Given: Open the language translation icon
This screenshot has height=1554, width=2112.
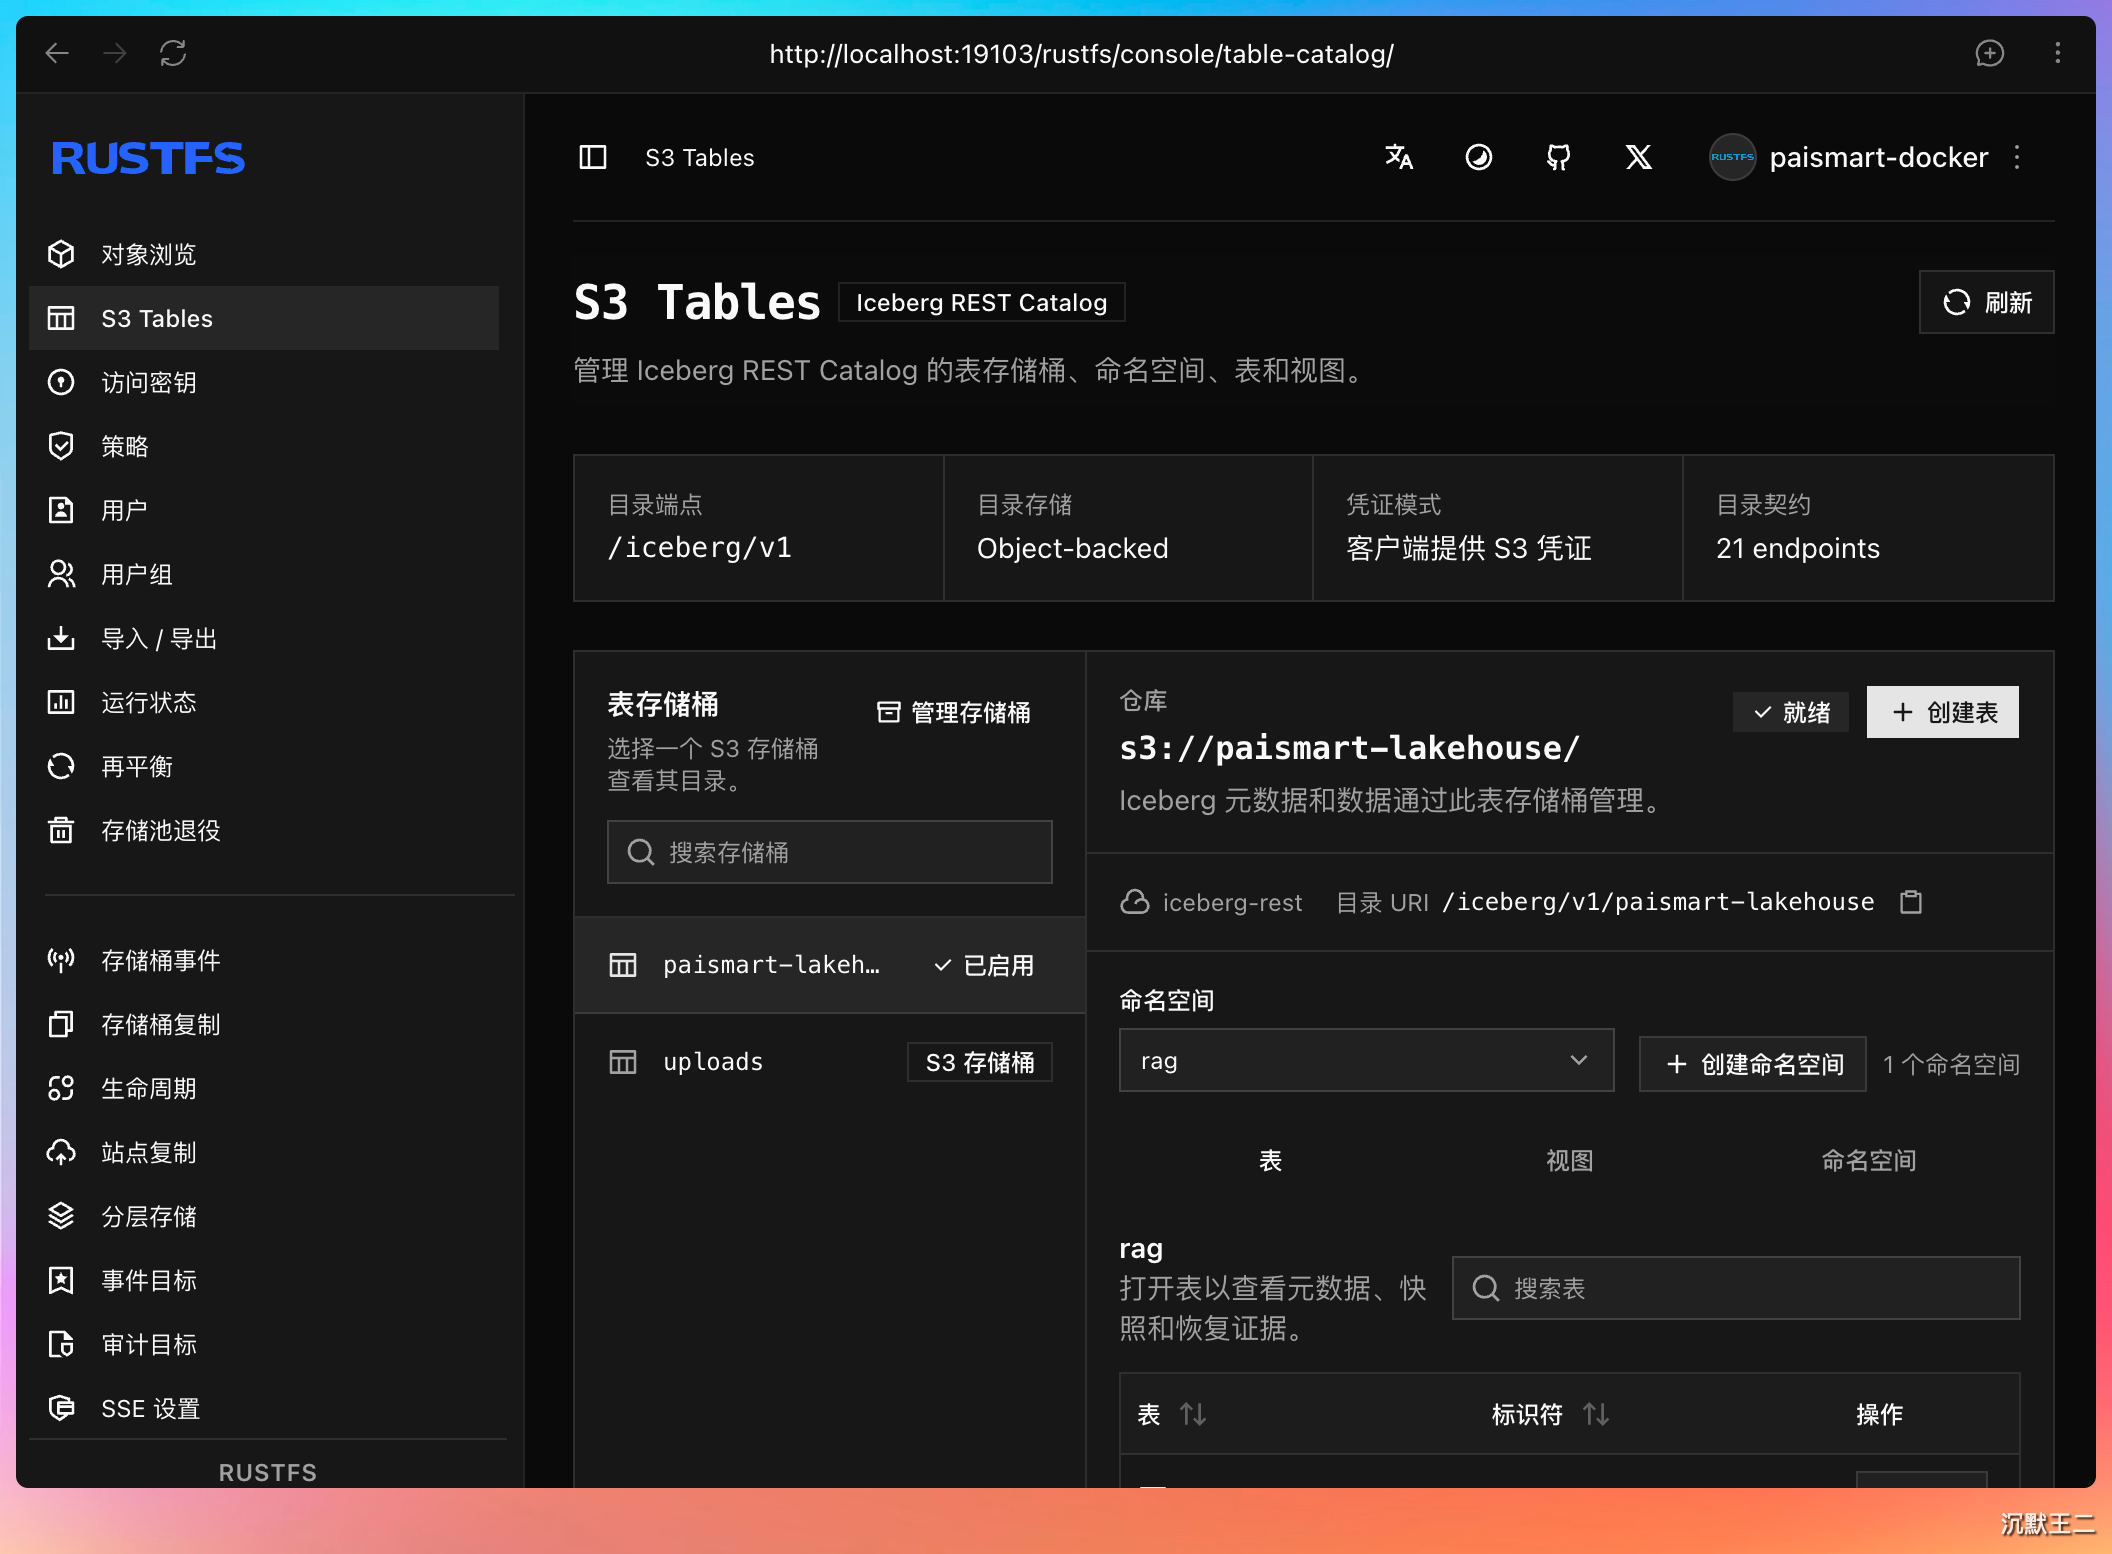Looking at the screenshot, I should 1399,157.
